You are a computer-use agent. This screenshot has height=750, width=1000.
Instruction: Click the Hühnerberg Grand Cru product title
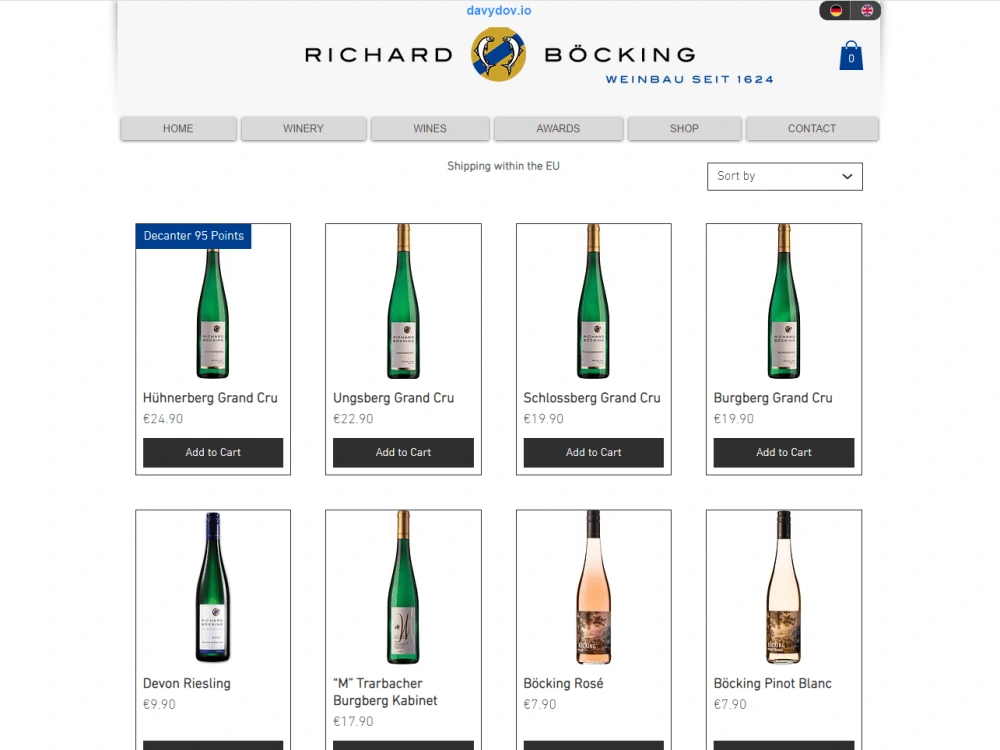tap(210, 398)
